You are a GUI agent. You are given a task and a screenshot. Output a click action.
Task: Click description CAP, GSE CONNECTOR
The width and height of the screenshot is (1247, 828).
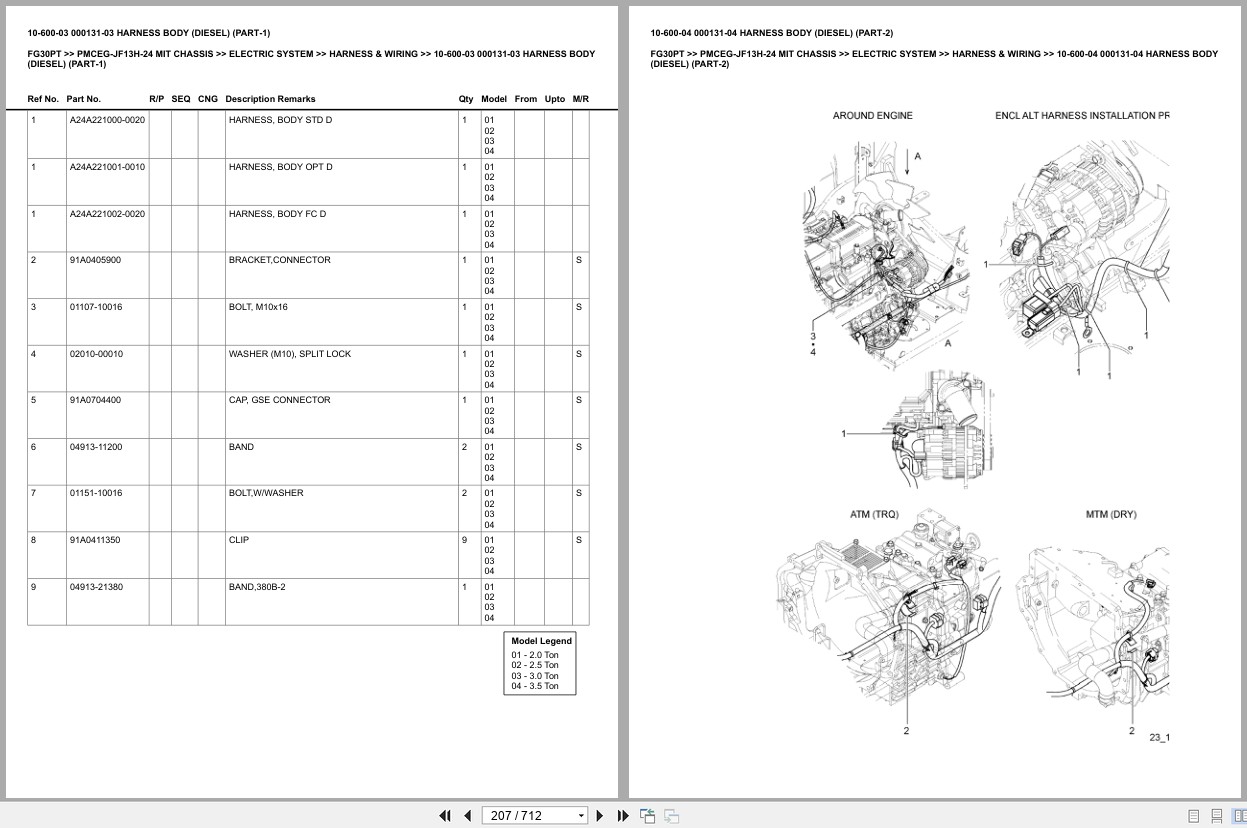tap(279, 400)
